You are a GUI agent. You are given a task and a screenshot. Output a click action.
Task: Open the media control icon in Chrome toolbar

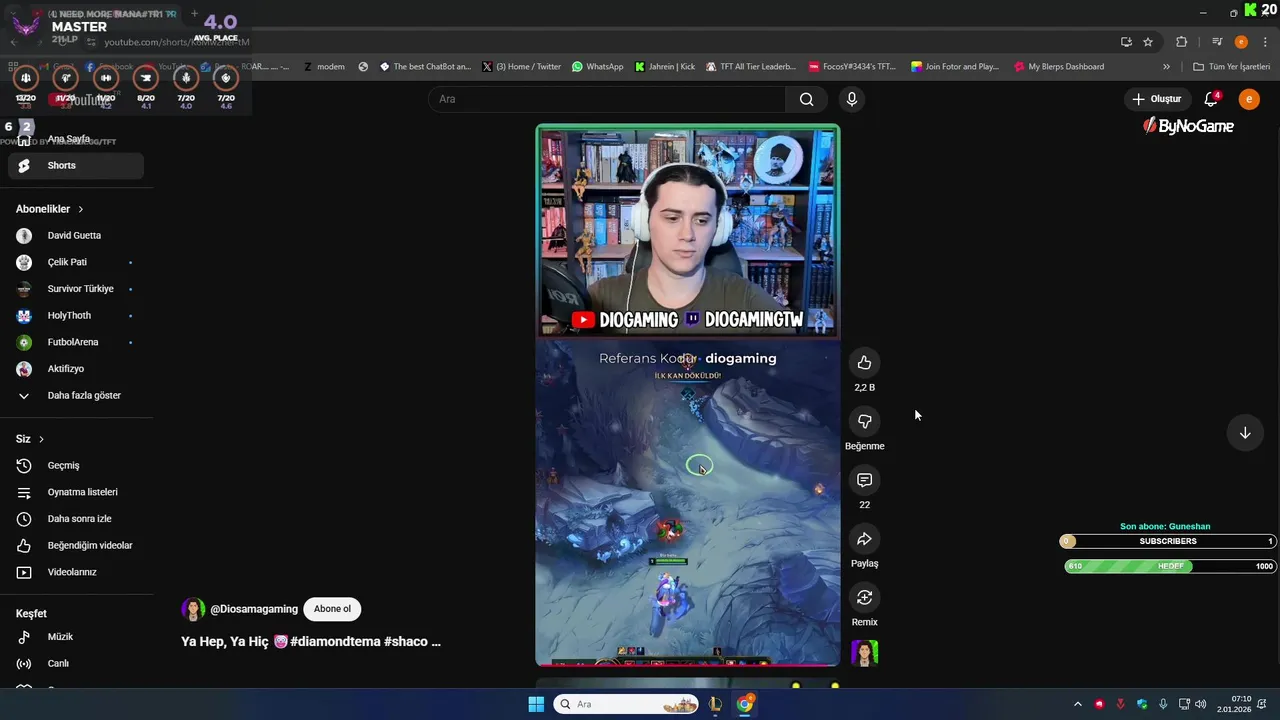(1217, 42)
